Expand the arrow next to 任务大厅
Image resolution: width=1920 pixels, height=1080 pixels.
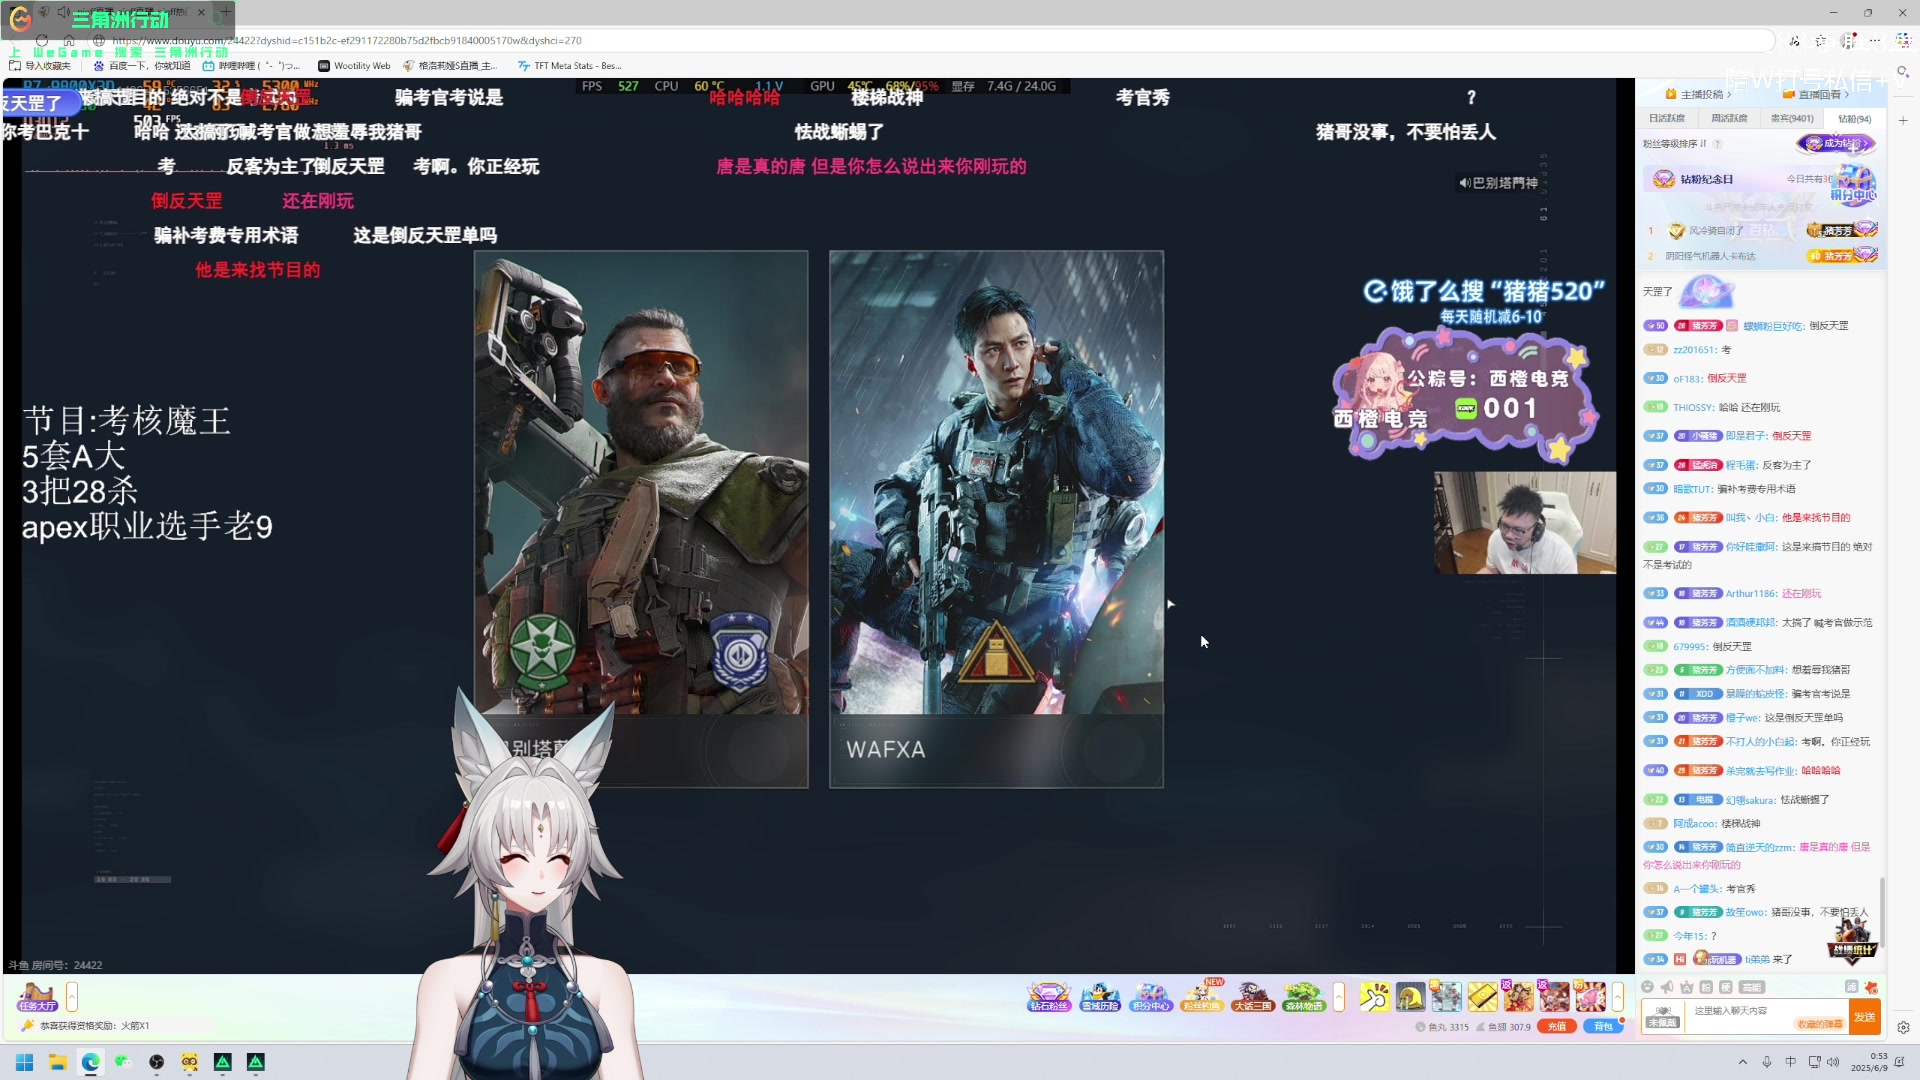[x=72, y=997]
